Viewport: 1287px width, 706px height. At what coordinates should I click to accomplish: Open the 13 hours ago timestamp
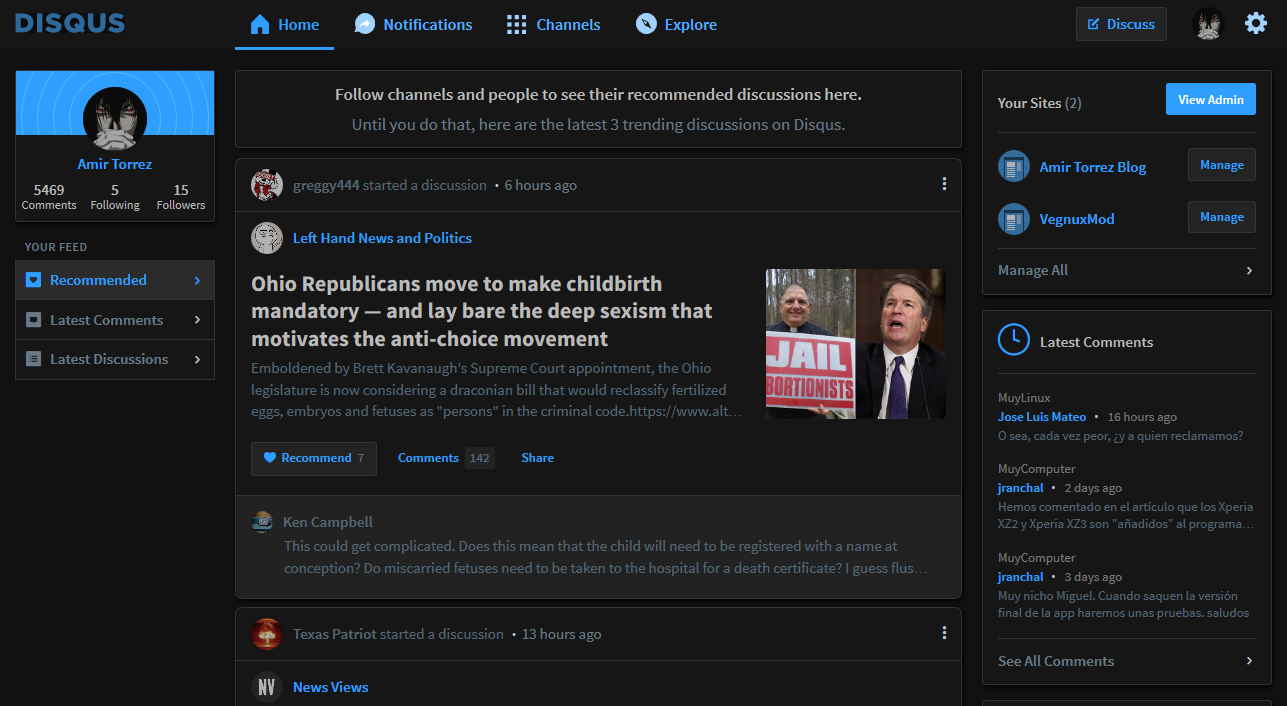561,634
